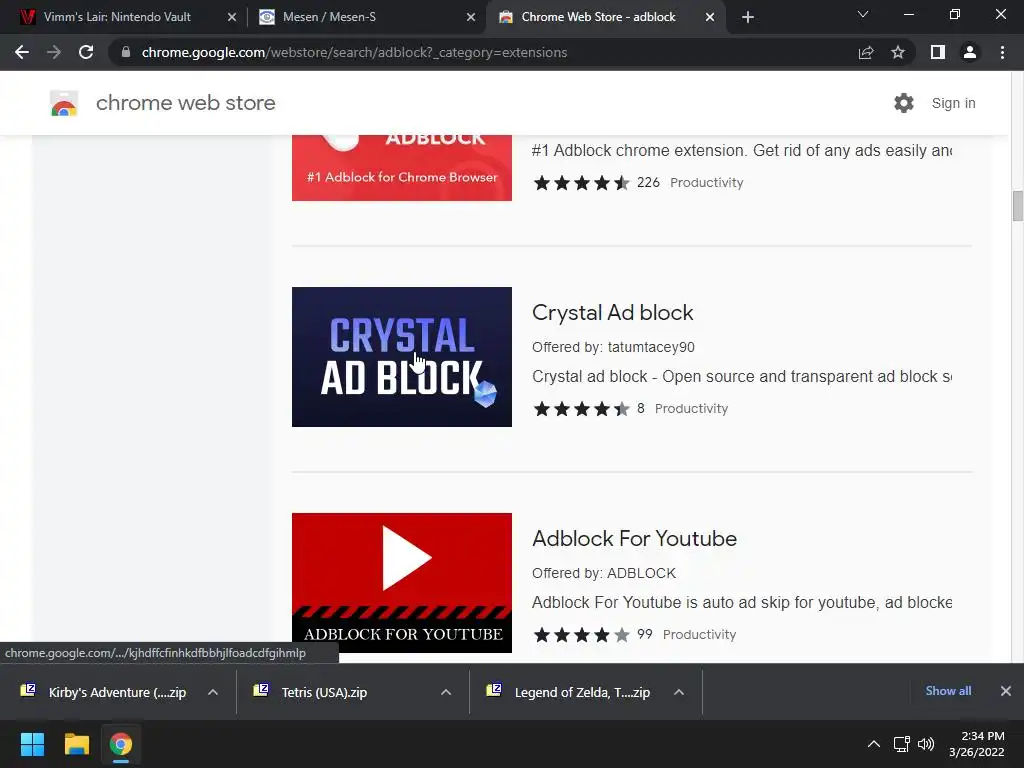Click the Crystal Ad block star rating
1024x768 pixels.
581,409
